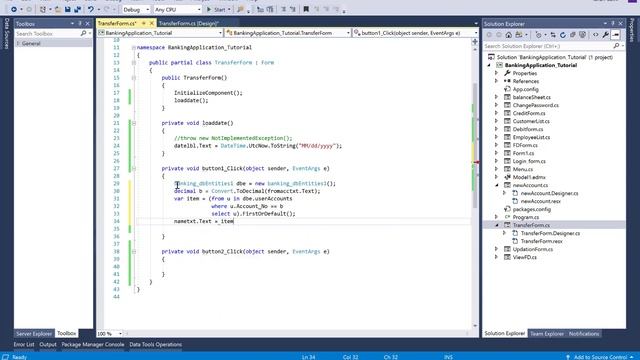
Task: Select ViewFD.cs in Solution Explorer
Action: coord(524,258)
